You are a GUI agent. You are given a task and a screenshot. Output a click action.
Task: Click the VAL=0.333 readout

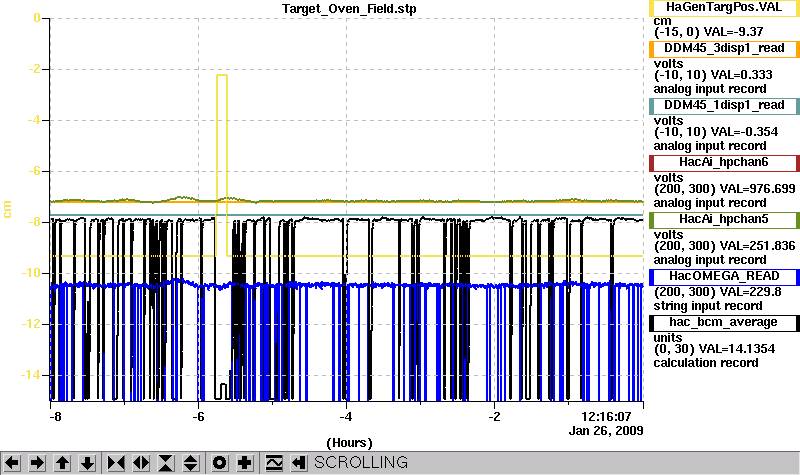click(741, 75)
